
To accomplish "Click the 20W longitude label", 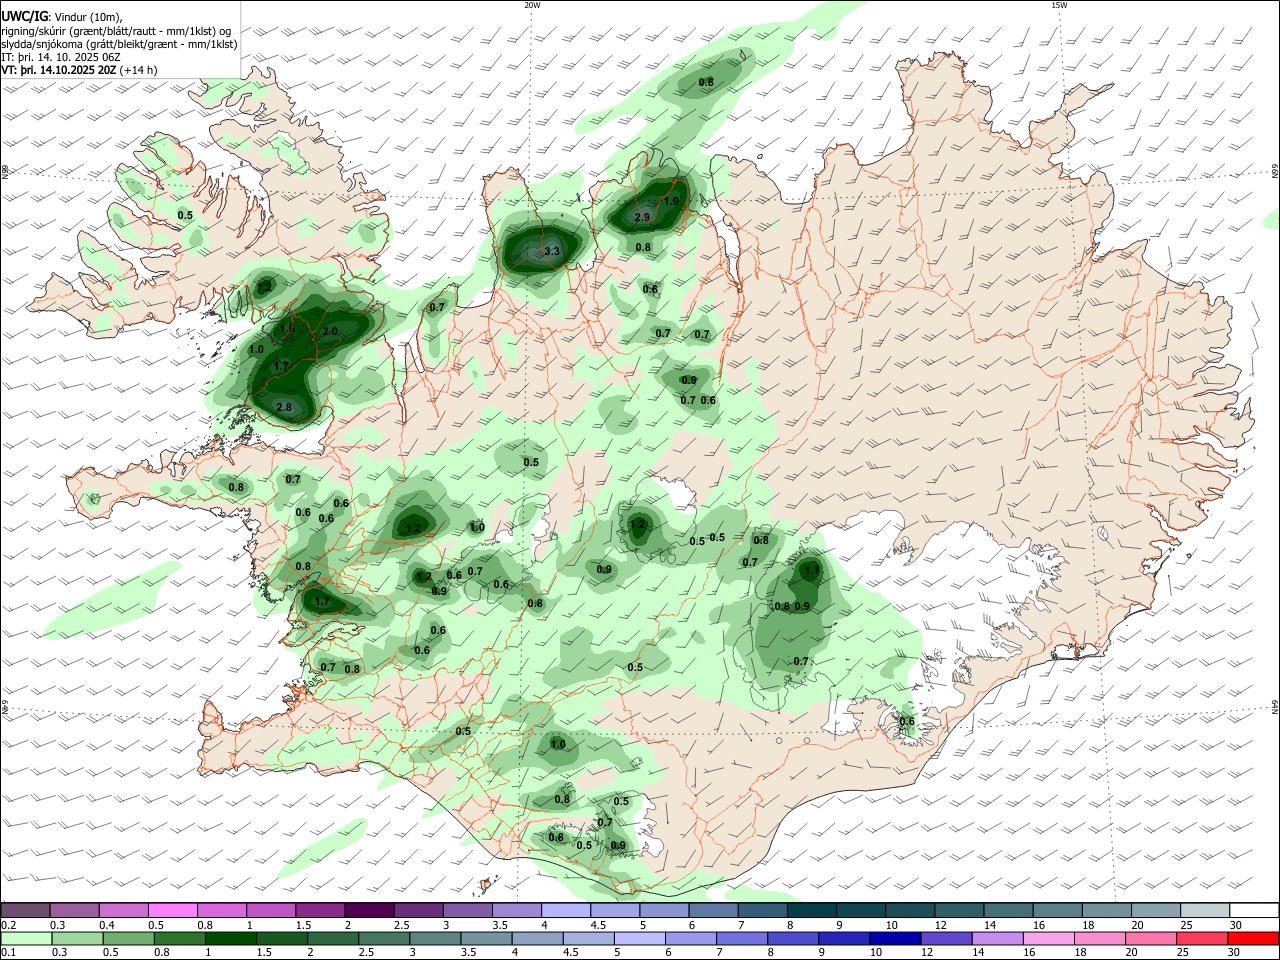I will [532, 5].
